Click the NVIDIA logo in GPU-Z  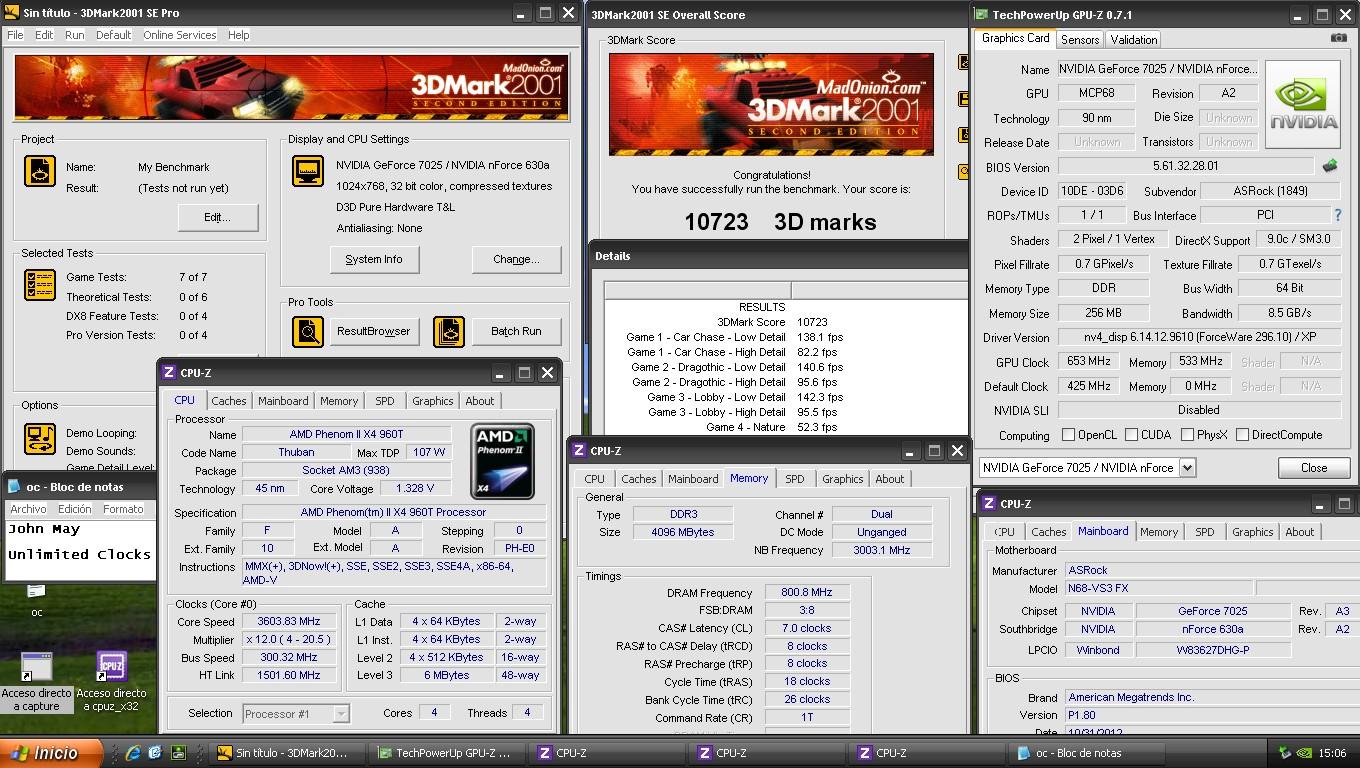(1303, 105)
